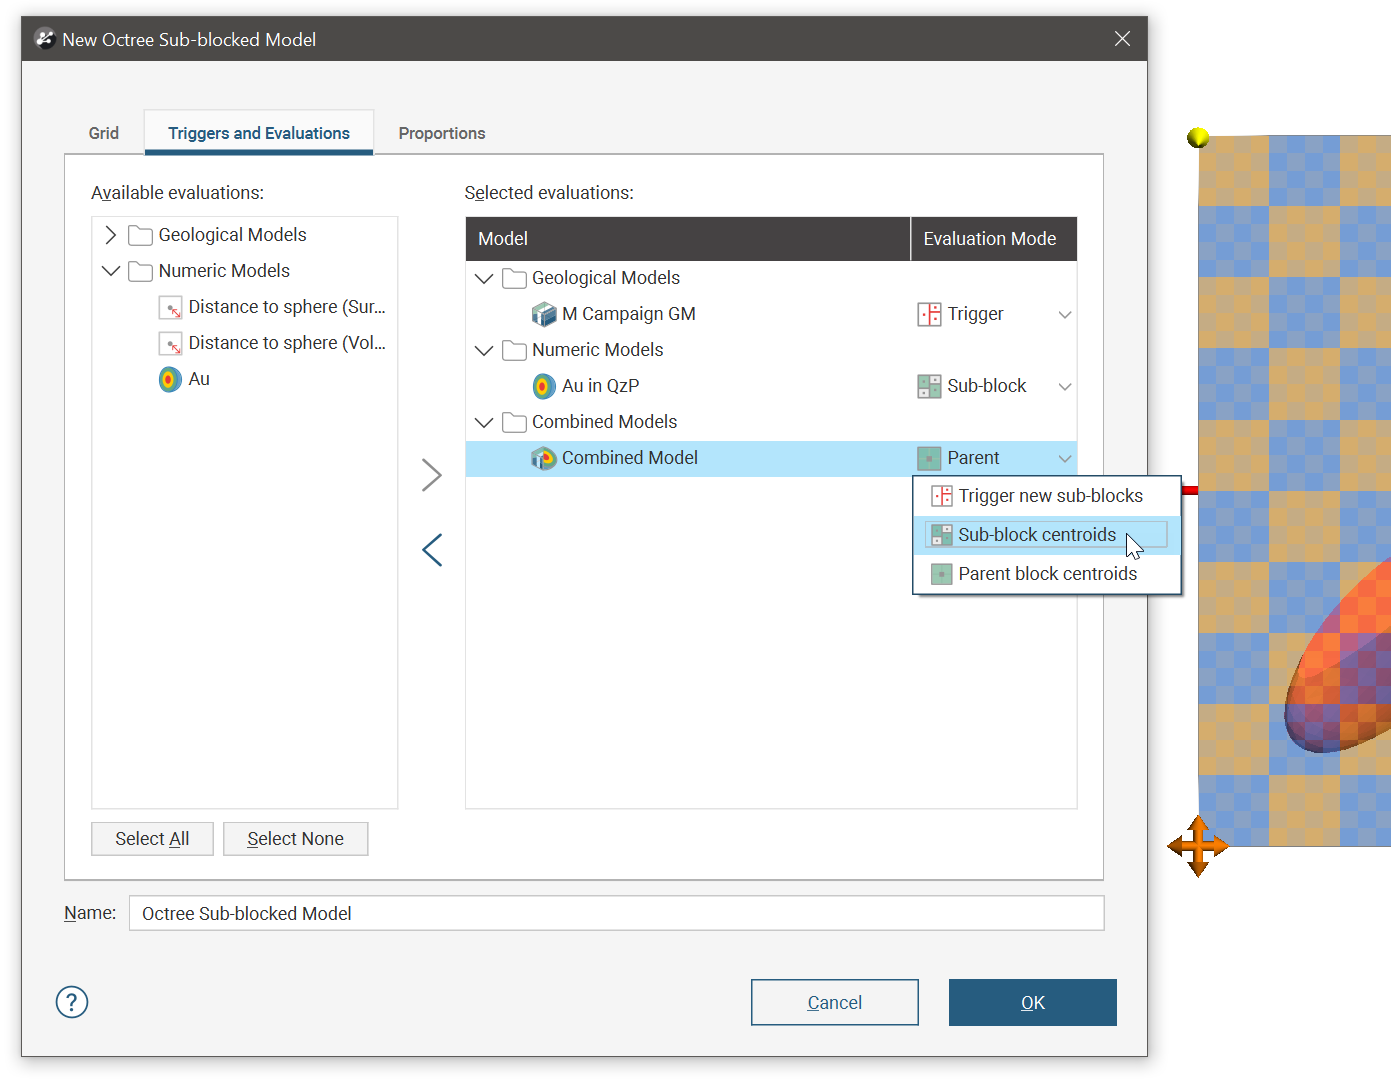This screenshot has width=1391, height=1081.
Task: Open evaluation mode dropdown for M Campaign GM
Action: 1064,314
